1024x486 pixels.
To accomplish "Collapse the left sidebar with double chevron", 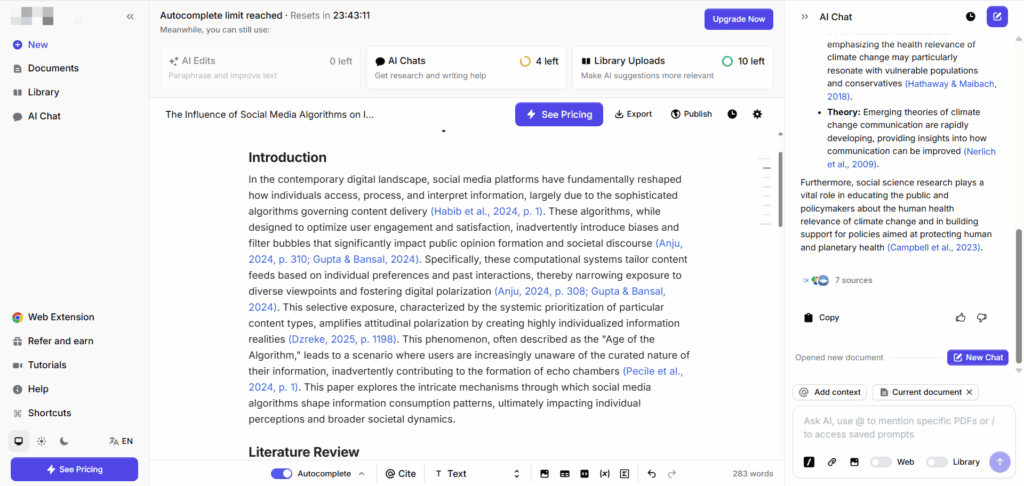I will coord(130,16).
